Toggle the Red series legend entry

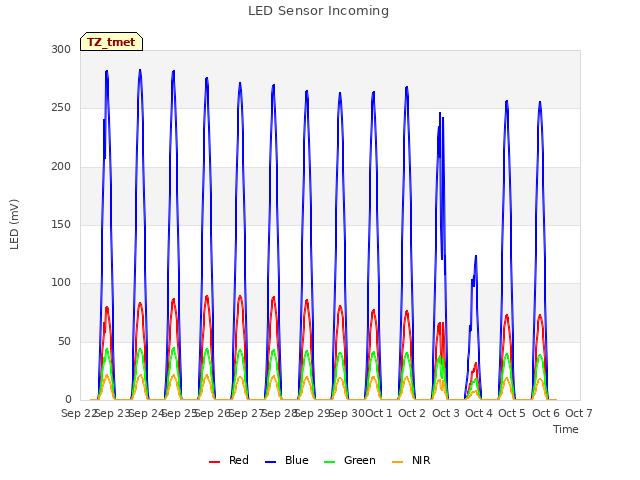[x=229, y=460]
